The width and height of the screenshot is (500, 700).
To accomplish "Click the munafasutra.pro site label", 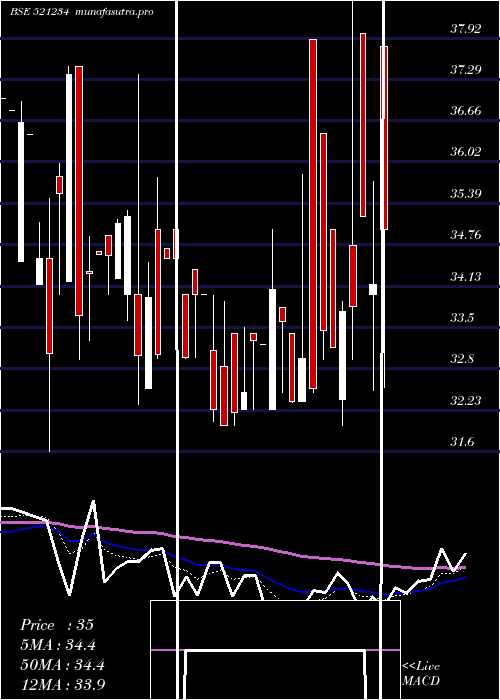I will [x=114, y=12].
